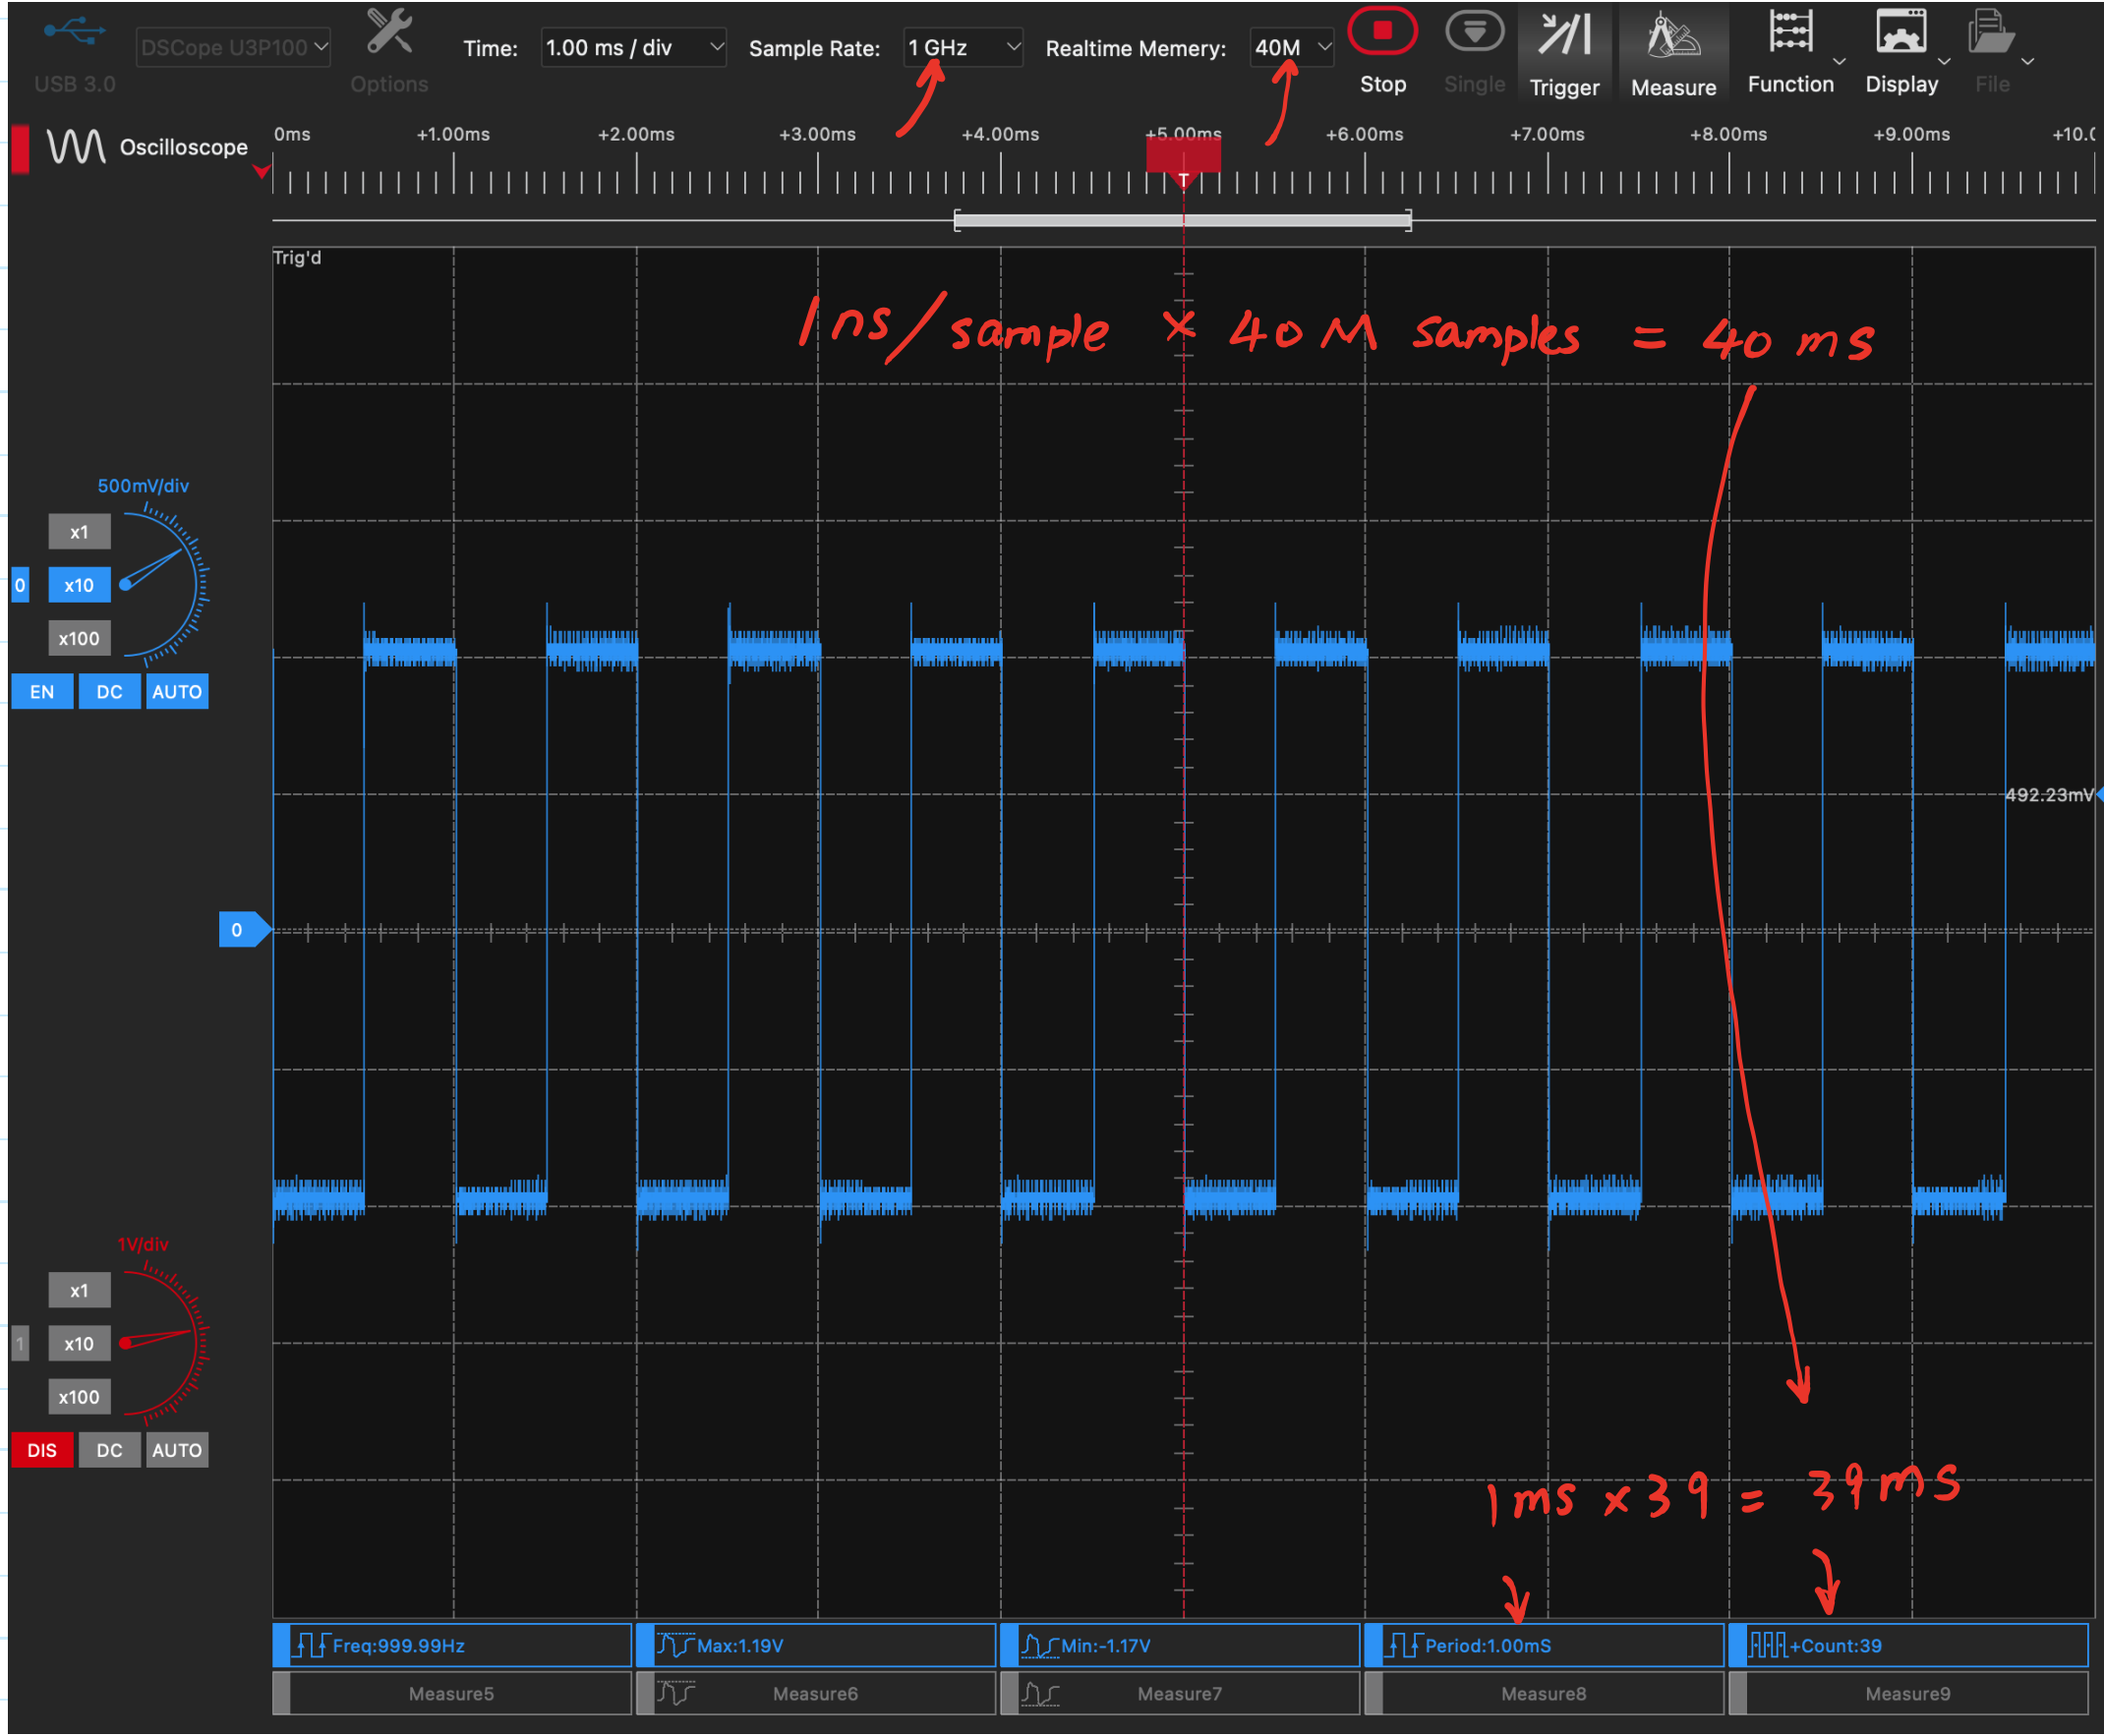2104x1736 pixels.
Task: Switch channel 0 coupling via DC button
Action: pos(109,691)
